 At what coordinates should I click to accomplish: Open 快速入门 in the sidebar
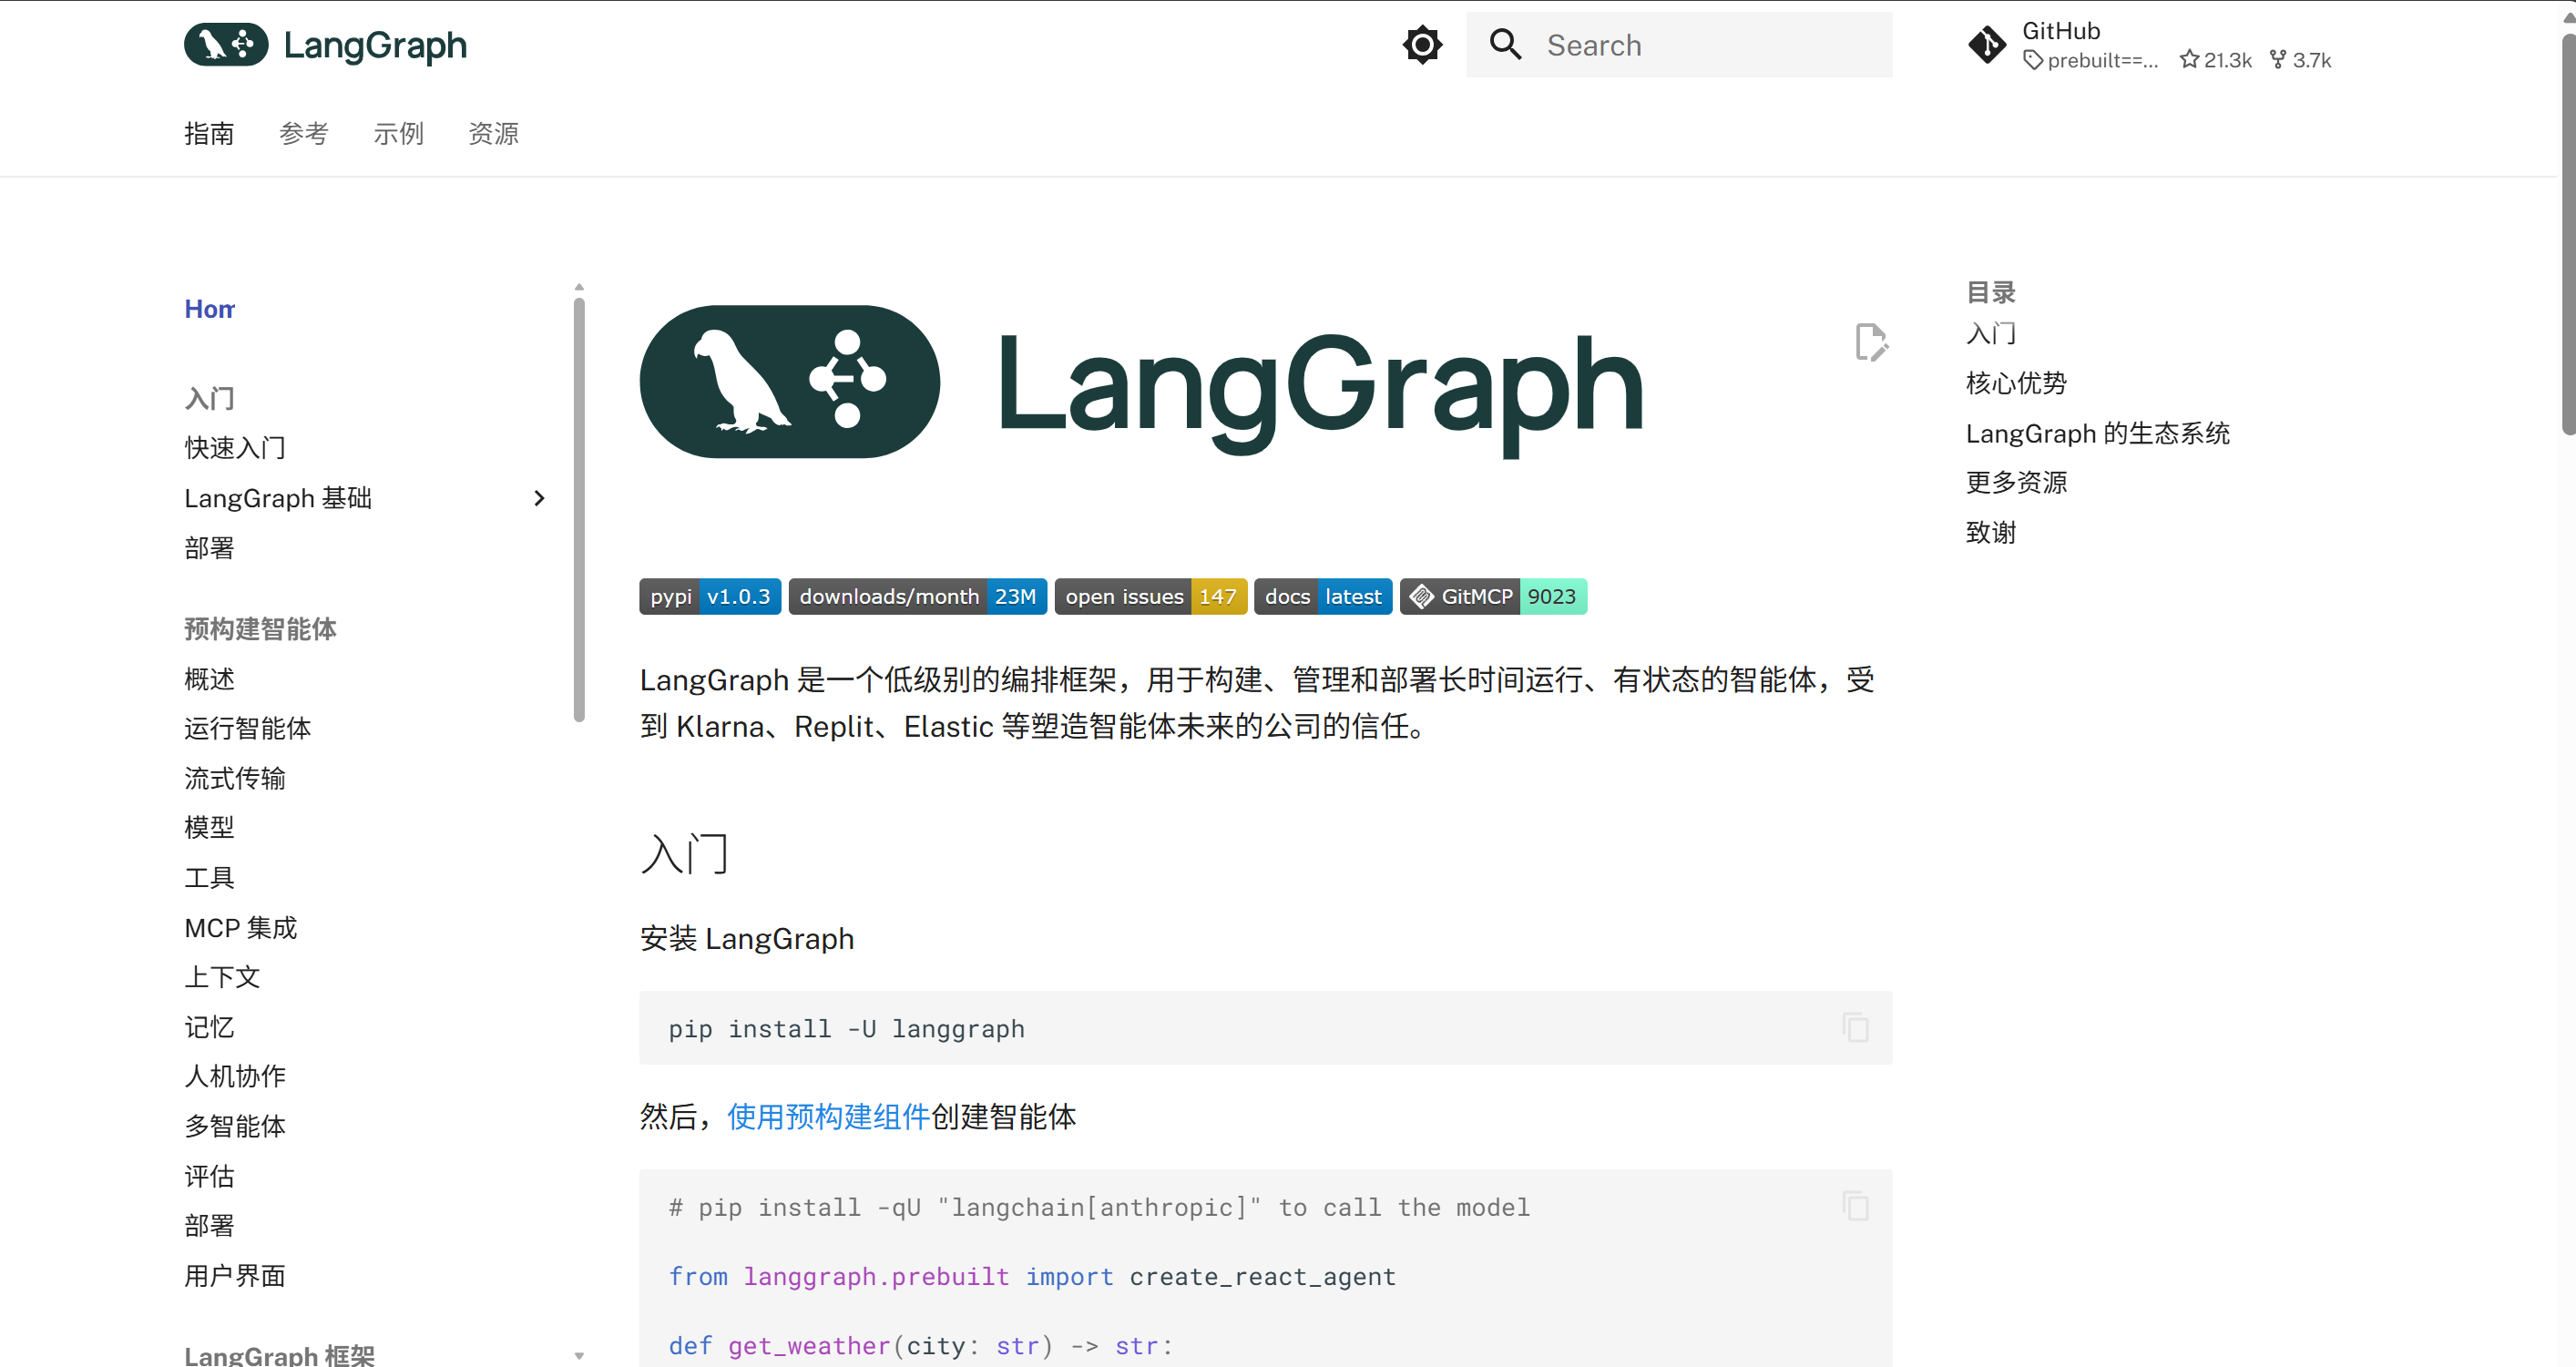pyautogui.click(x=235, y=448)
